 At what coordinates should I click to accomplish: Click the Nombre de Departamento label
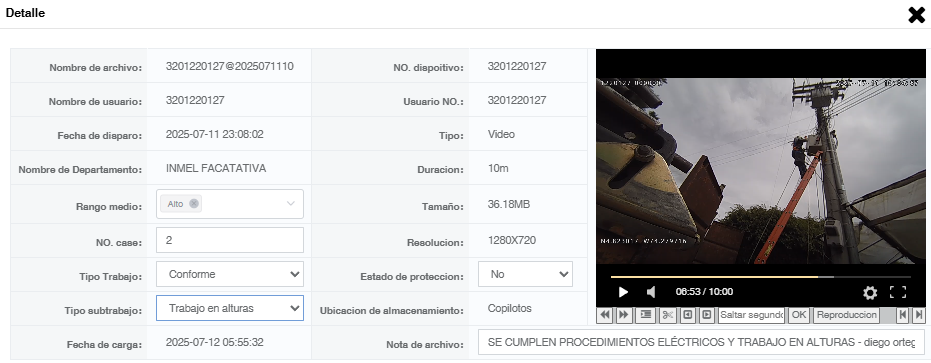[80, 170]
